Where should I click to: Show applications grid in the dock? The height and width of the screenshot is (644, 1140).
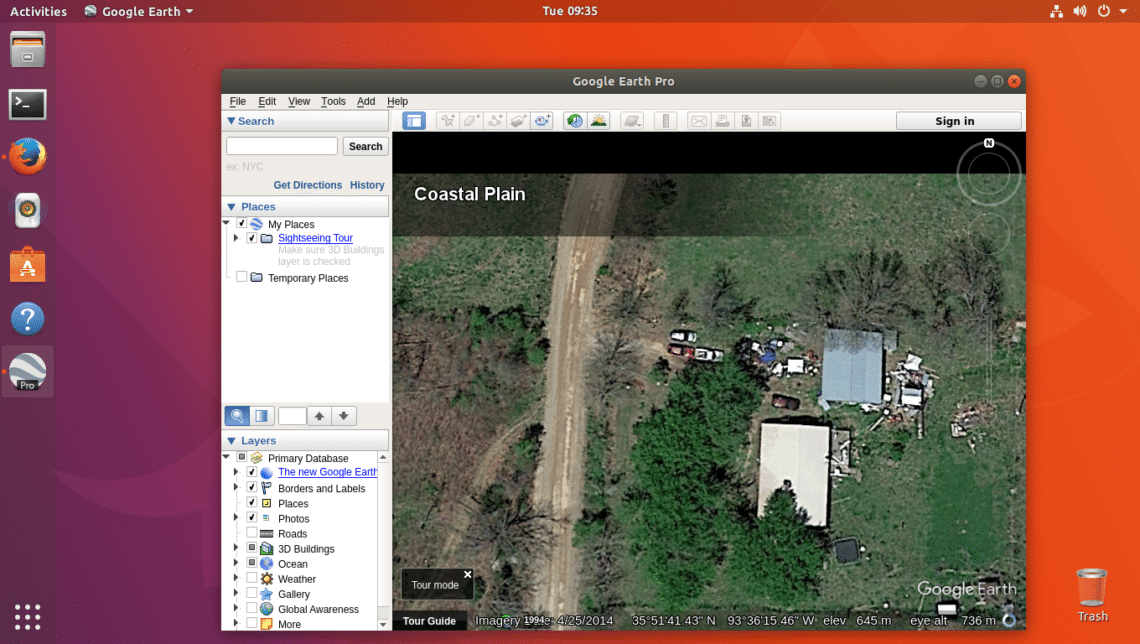[28, 617]
